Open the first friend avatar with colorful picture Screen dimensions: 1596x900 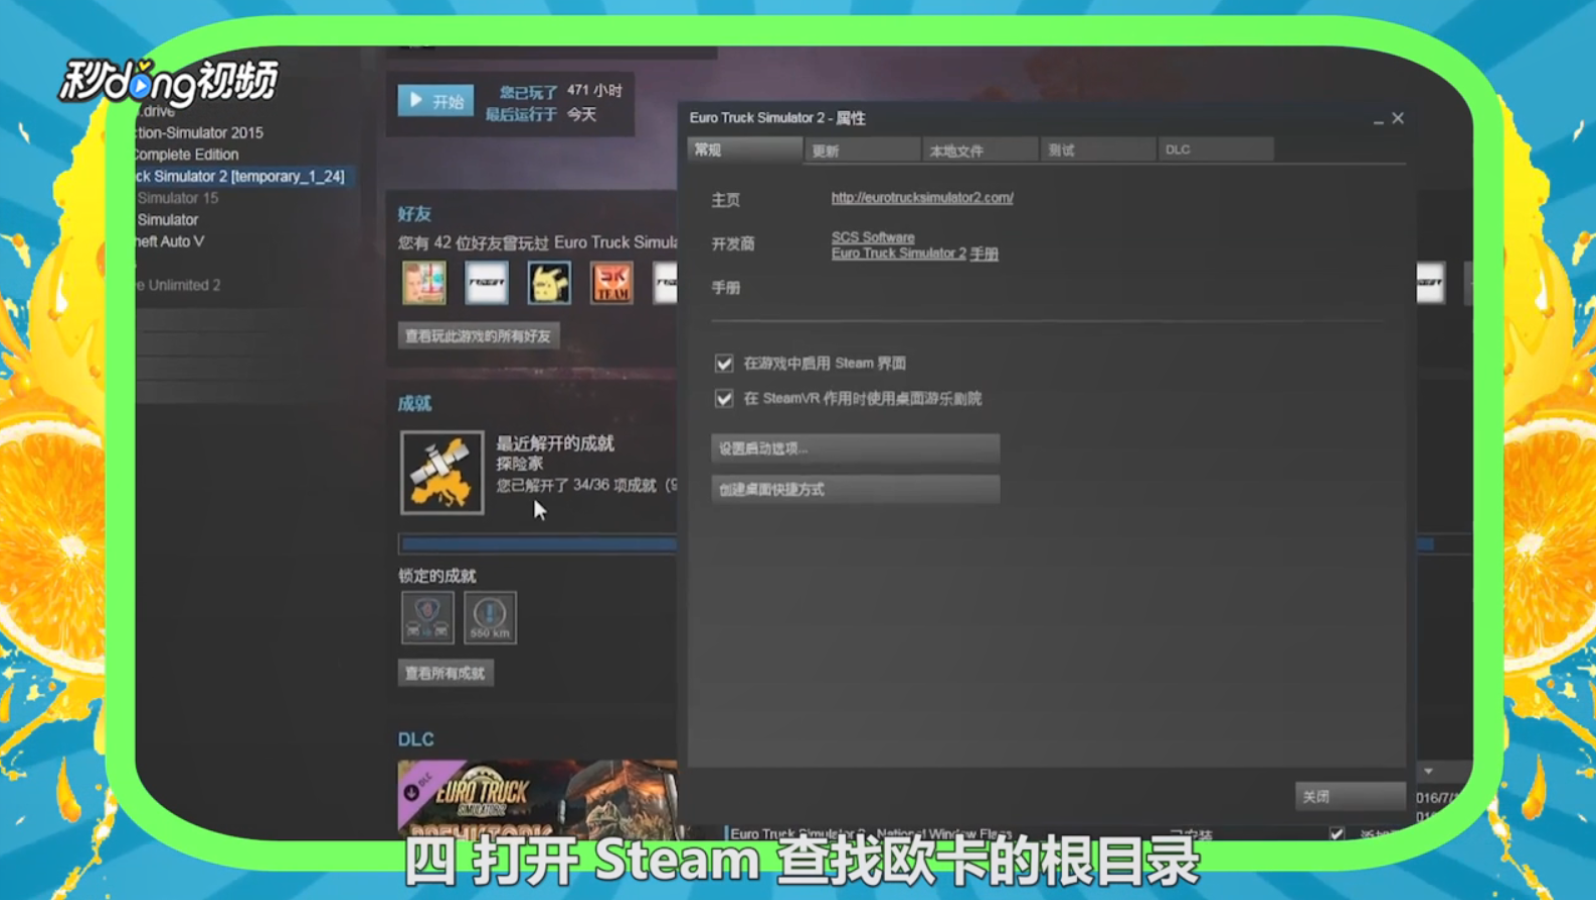click(x=424, y=283)
